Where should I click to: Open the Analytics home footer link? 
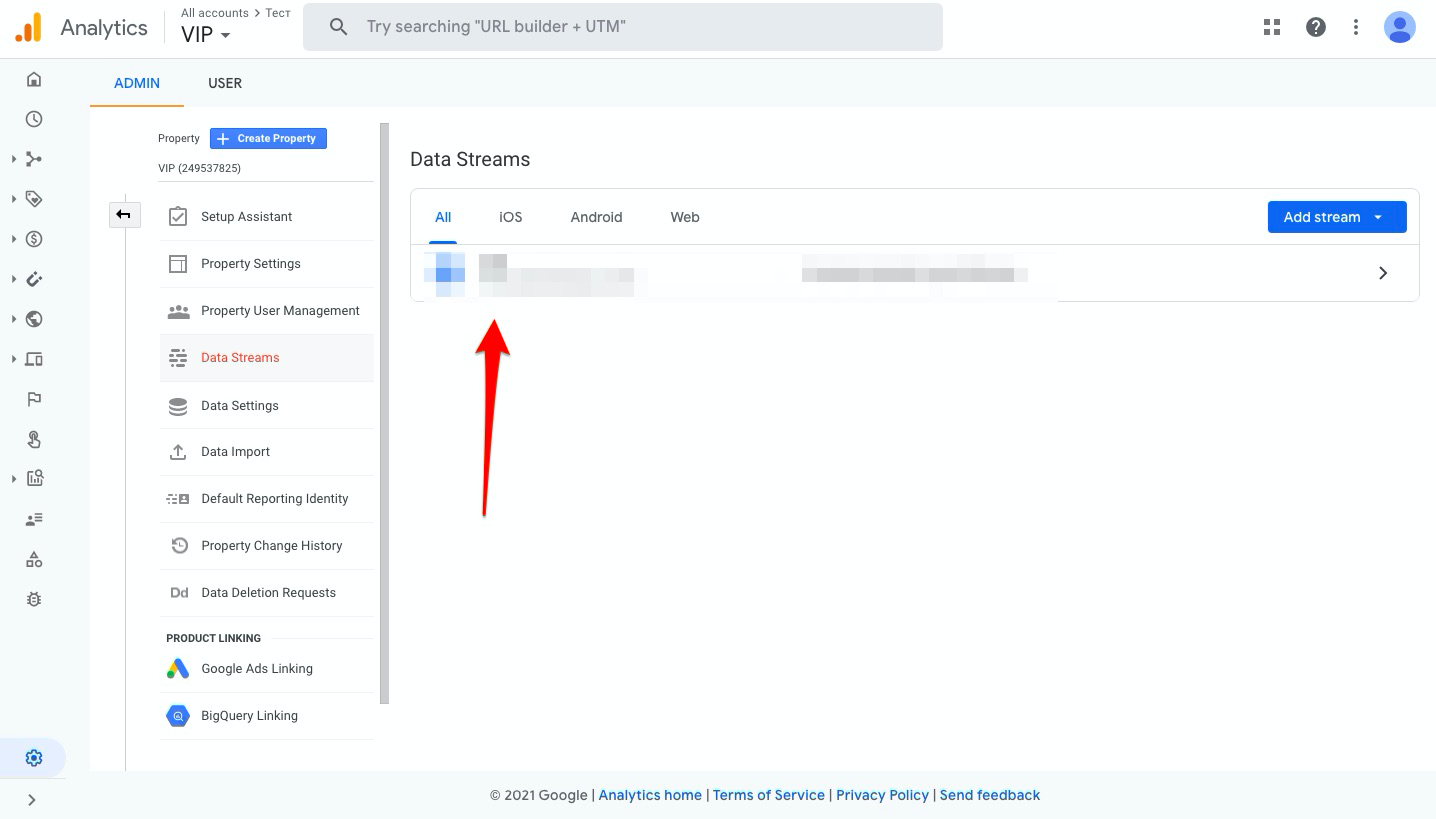650,795
